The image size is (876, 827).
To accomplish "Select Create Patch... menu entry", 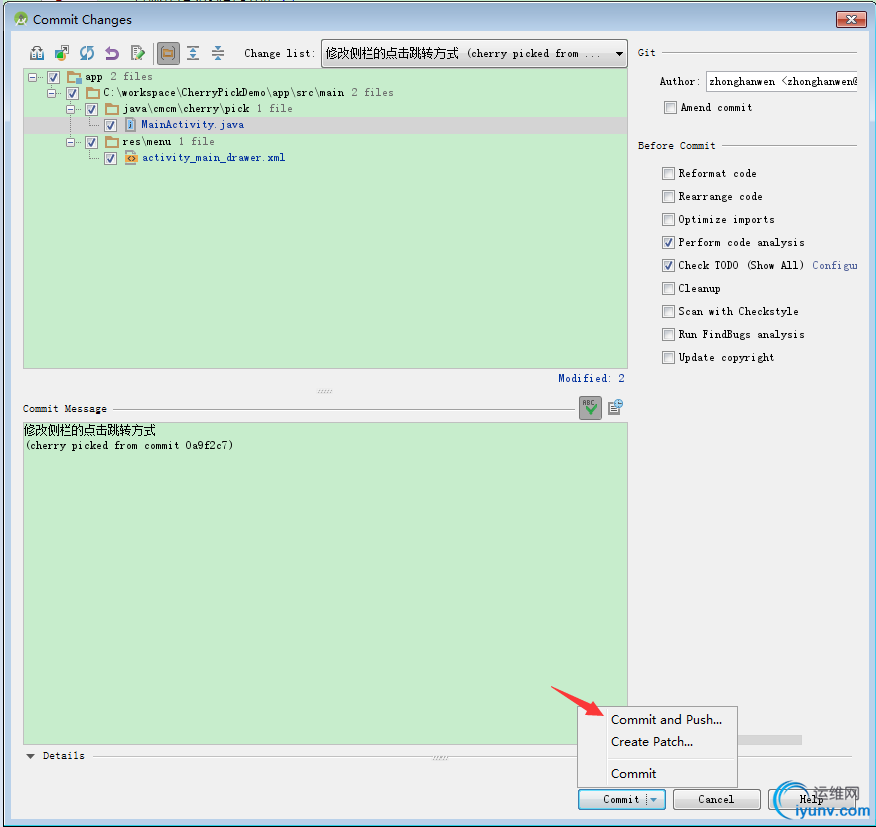I will 652,742.
